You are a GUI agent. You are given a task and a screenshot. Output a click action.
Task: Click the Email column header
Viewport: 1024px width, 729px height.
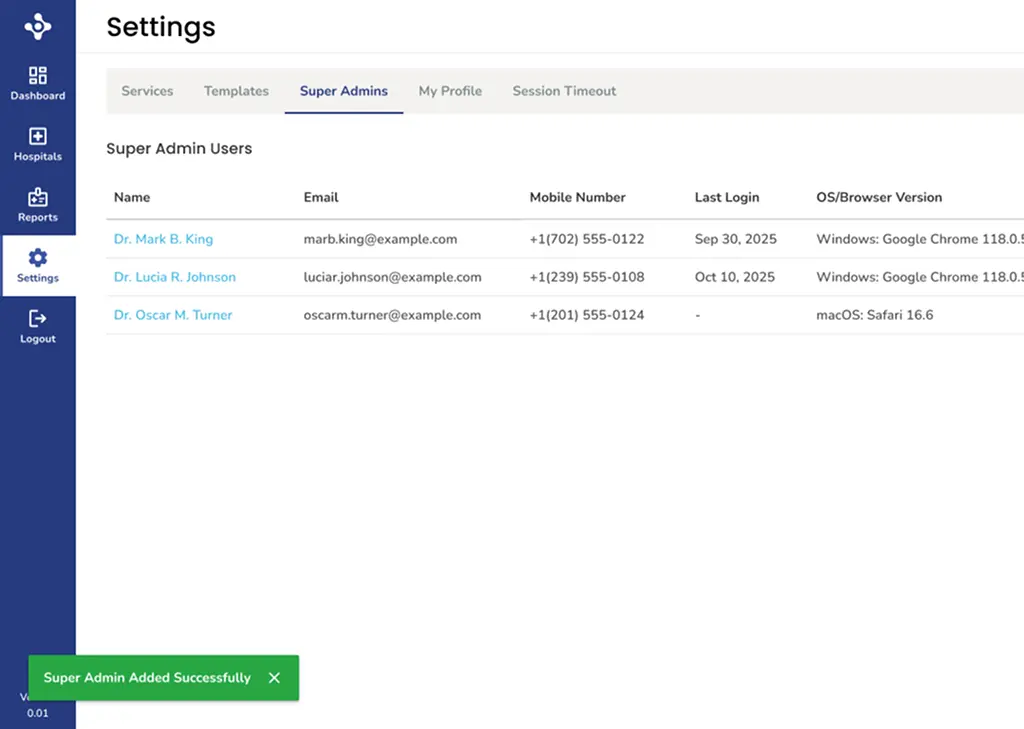321,197
